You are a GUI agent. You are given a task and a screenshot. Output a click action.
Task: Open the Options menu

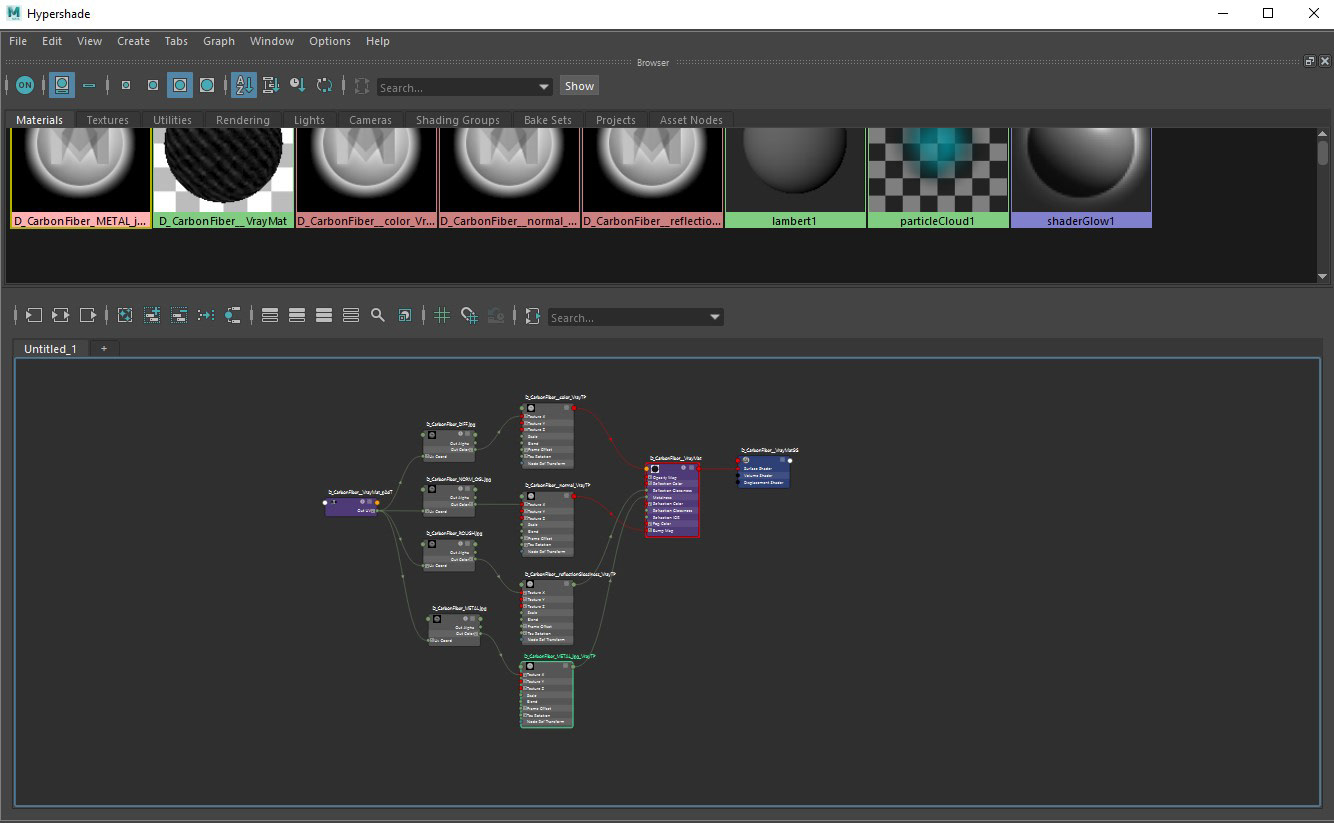330,41
